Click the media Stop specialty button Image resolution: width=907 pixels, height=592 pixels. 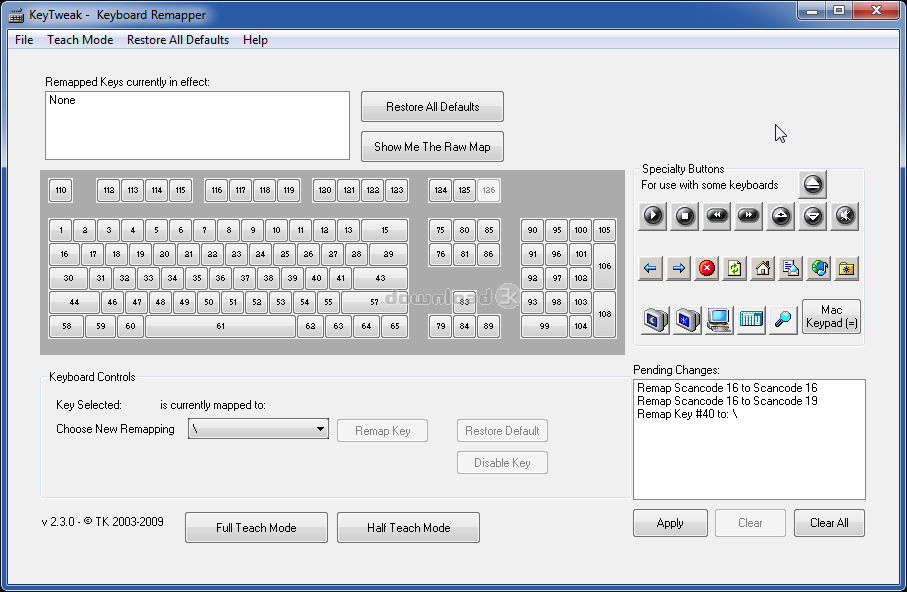pos(684,216)
